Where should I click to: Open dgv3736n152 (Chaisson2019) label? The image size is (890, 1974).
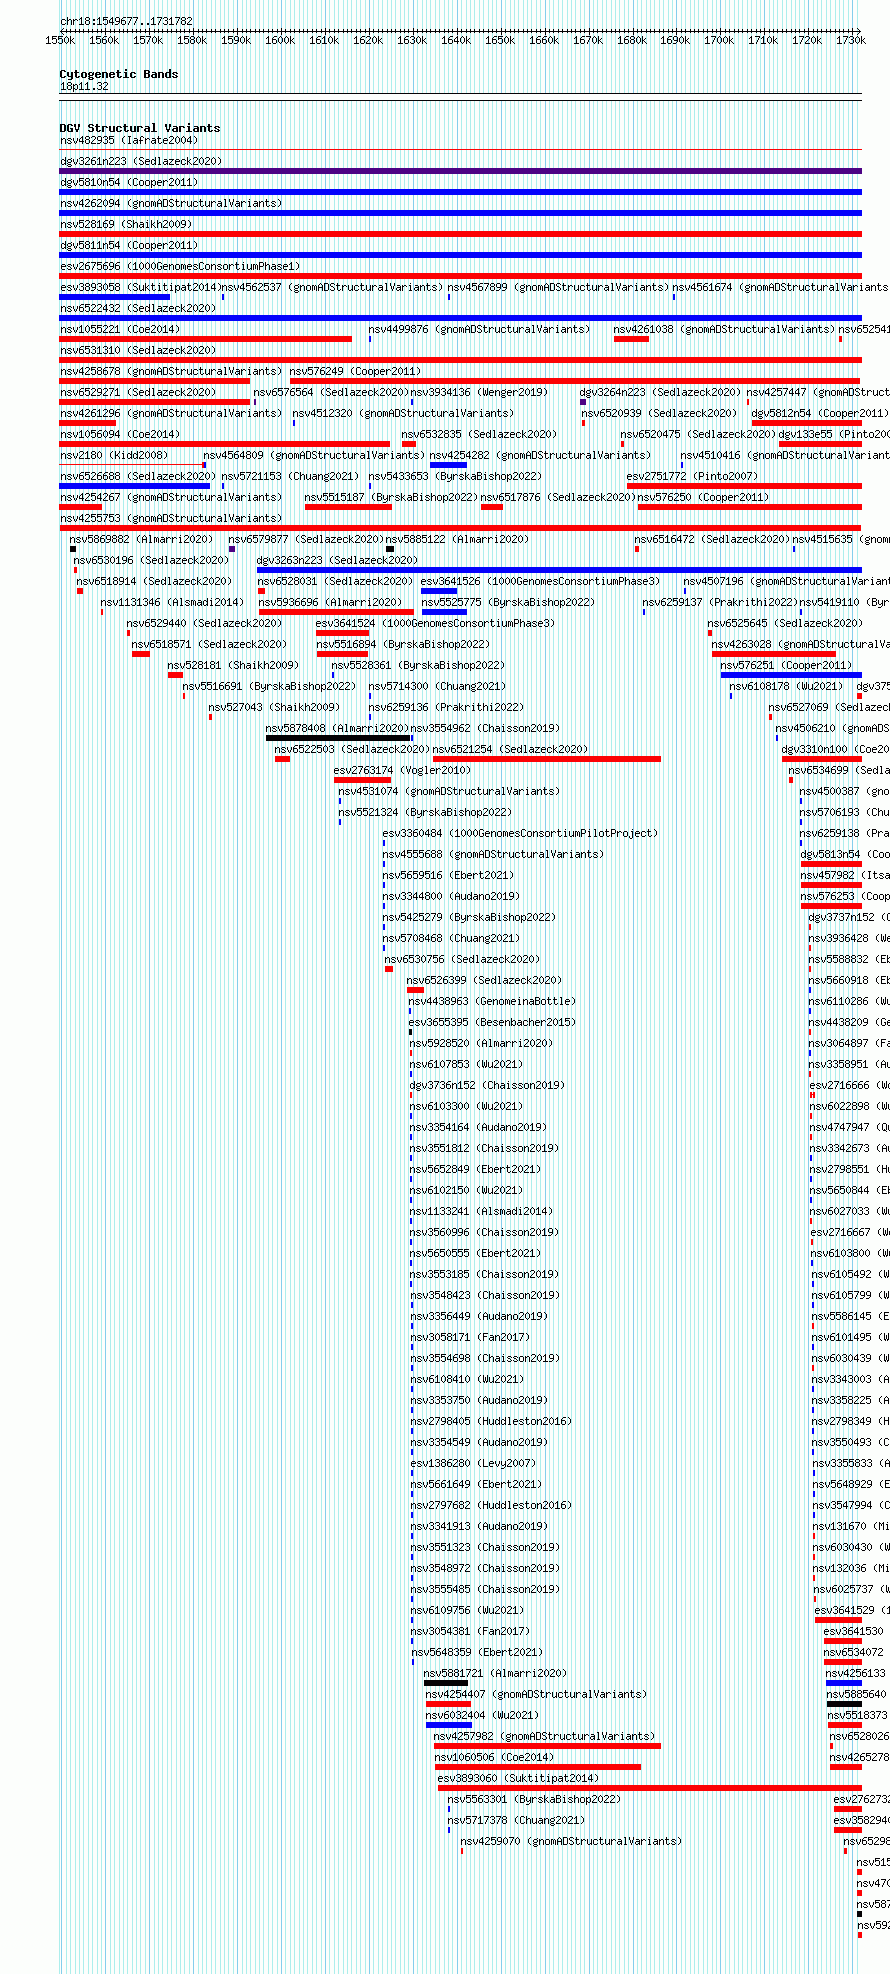(x=487, y=1085)
